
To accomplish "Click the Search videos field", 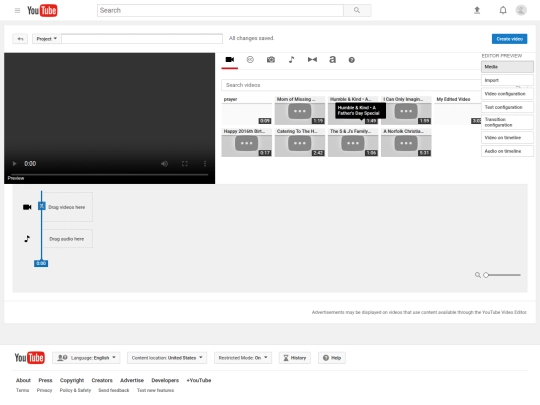I will 351,85.
